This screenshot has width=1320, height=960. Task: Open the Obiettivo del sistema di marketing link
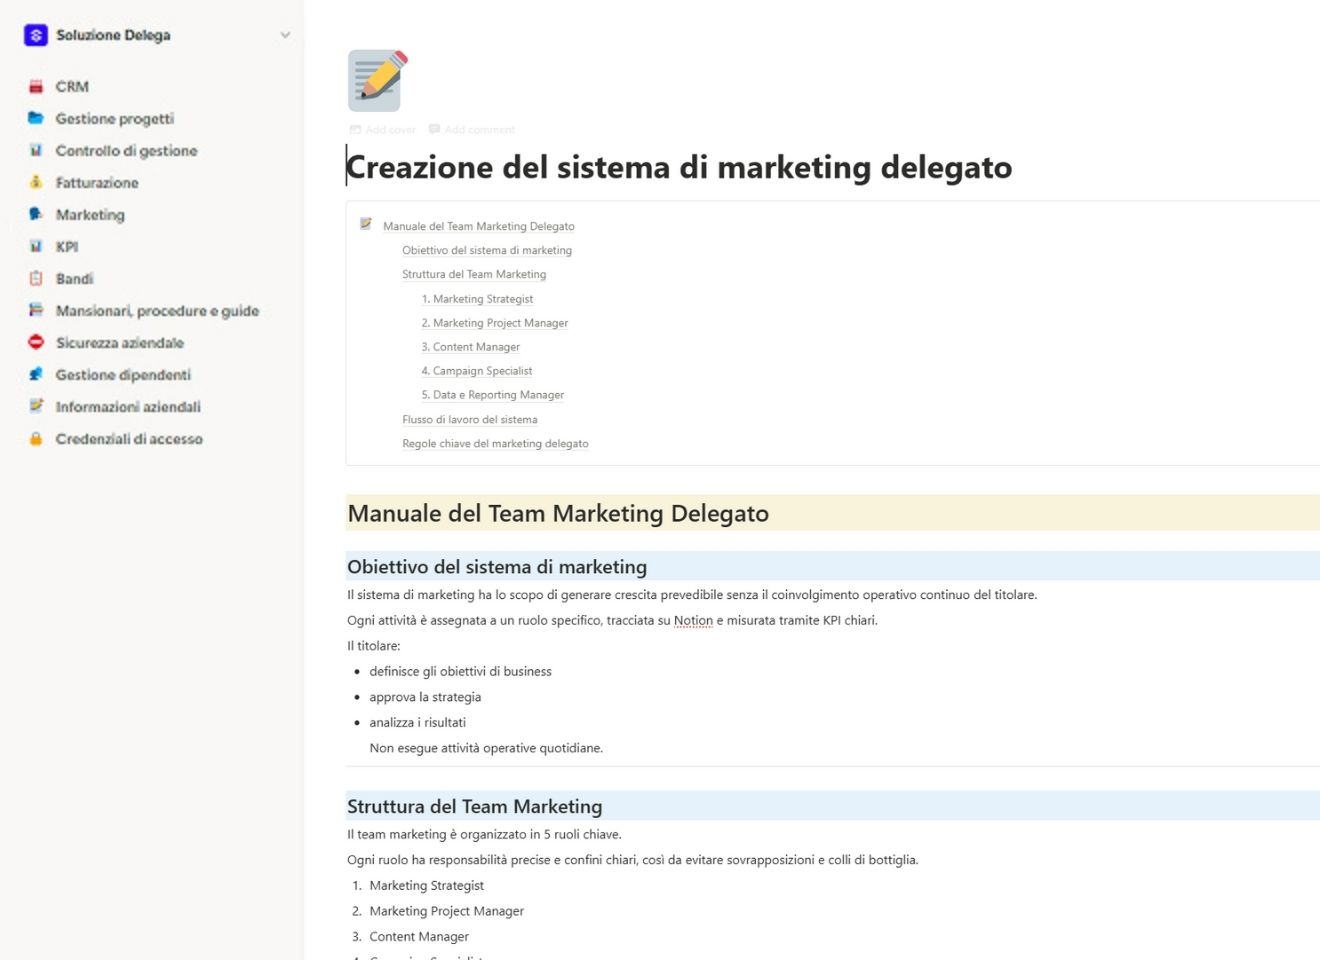point(487,250)
